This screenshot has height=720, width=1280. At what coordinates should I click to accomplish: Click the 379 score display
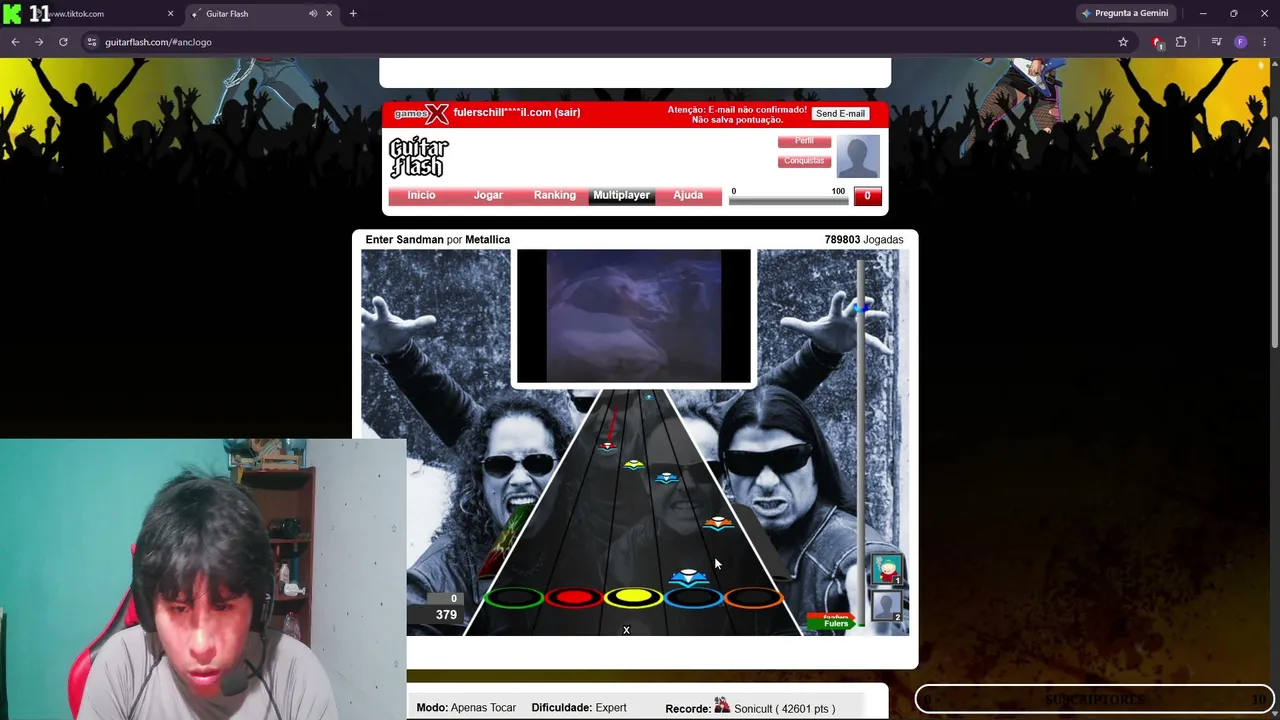click(446, 615)
